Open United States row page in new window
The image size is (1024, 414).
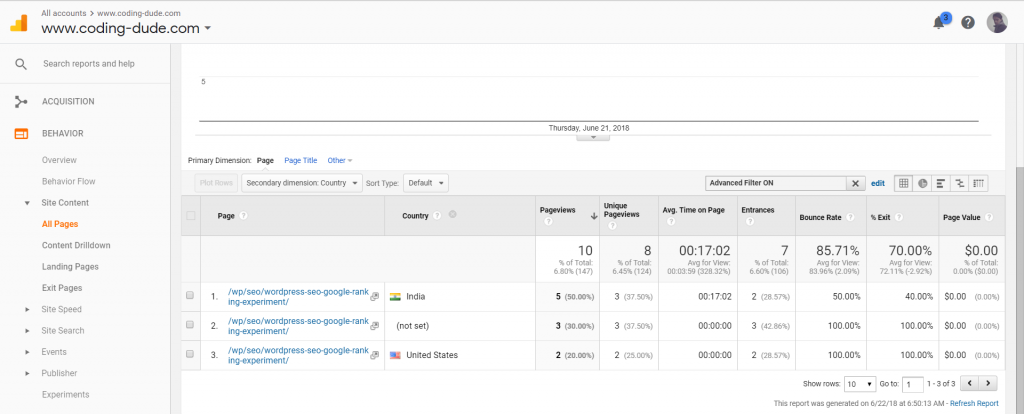click(x=375, y=355)
